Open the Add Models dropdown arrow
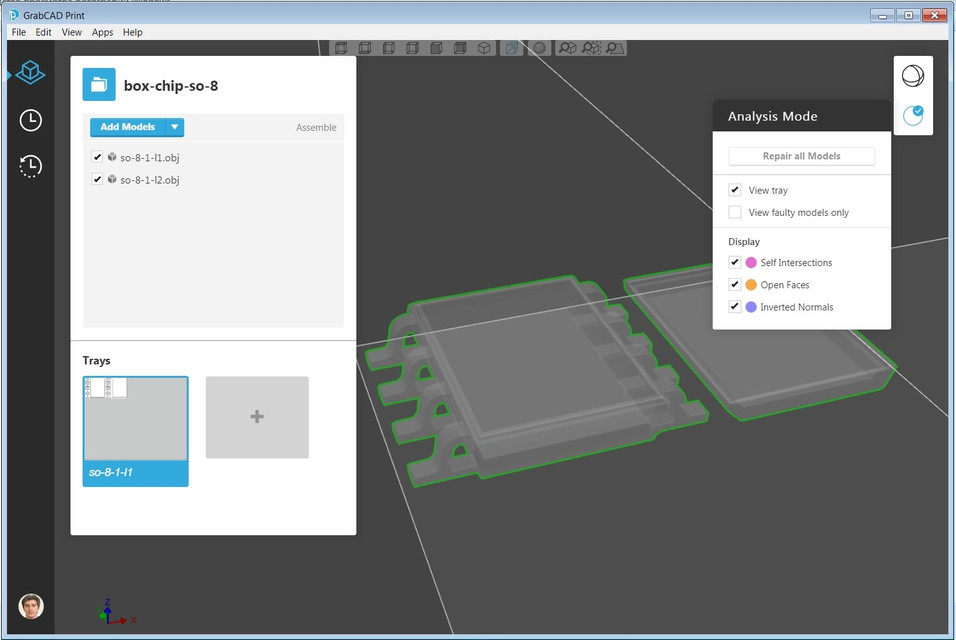Image resolution: width=956 pixels, height=640 pixels. click(175, 127)
